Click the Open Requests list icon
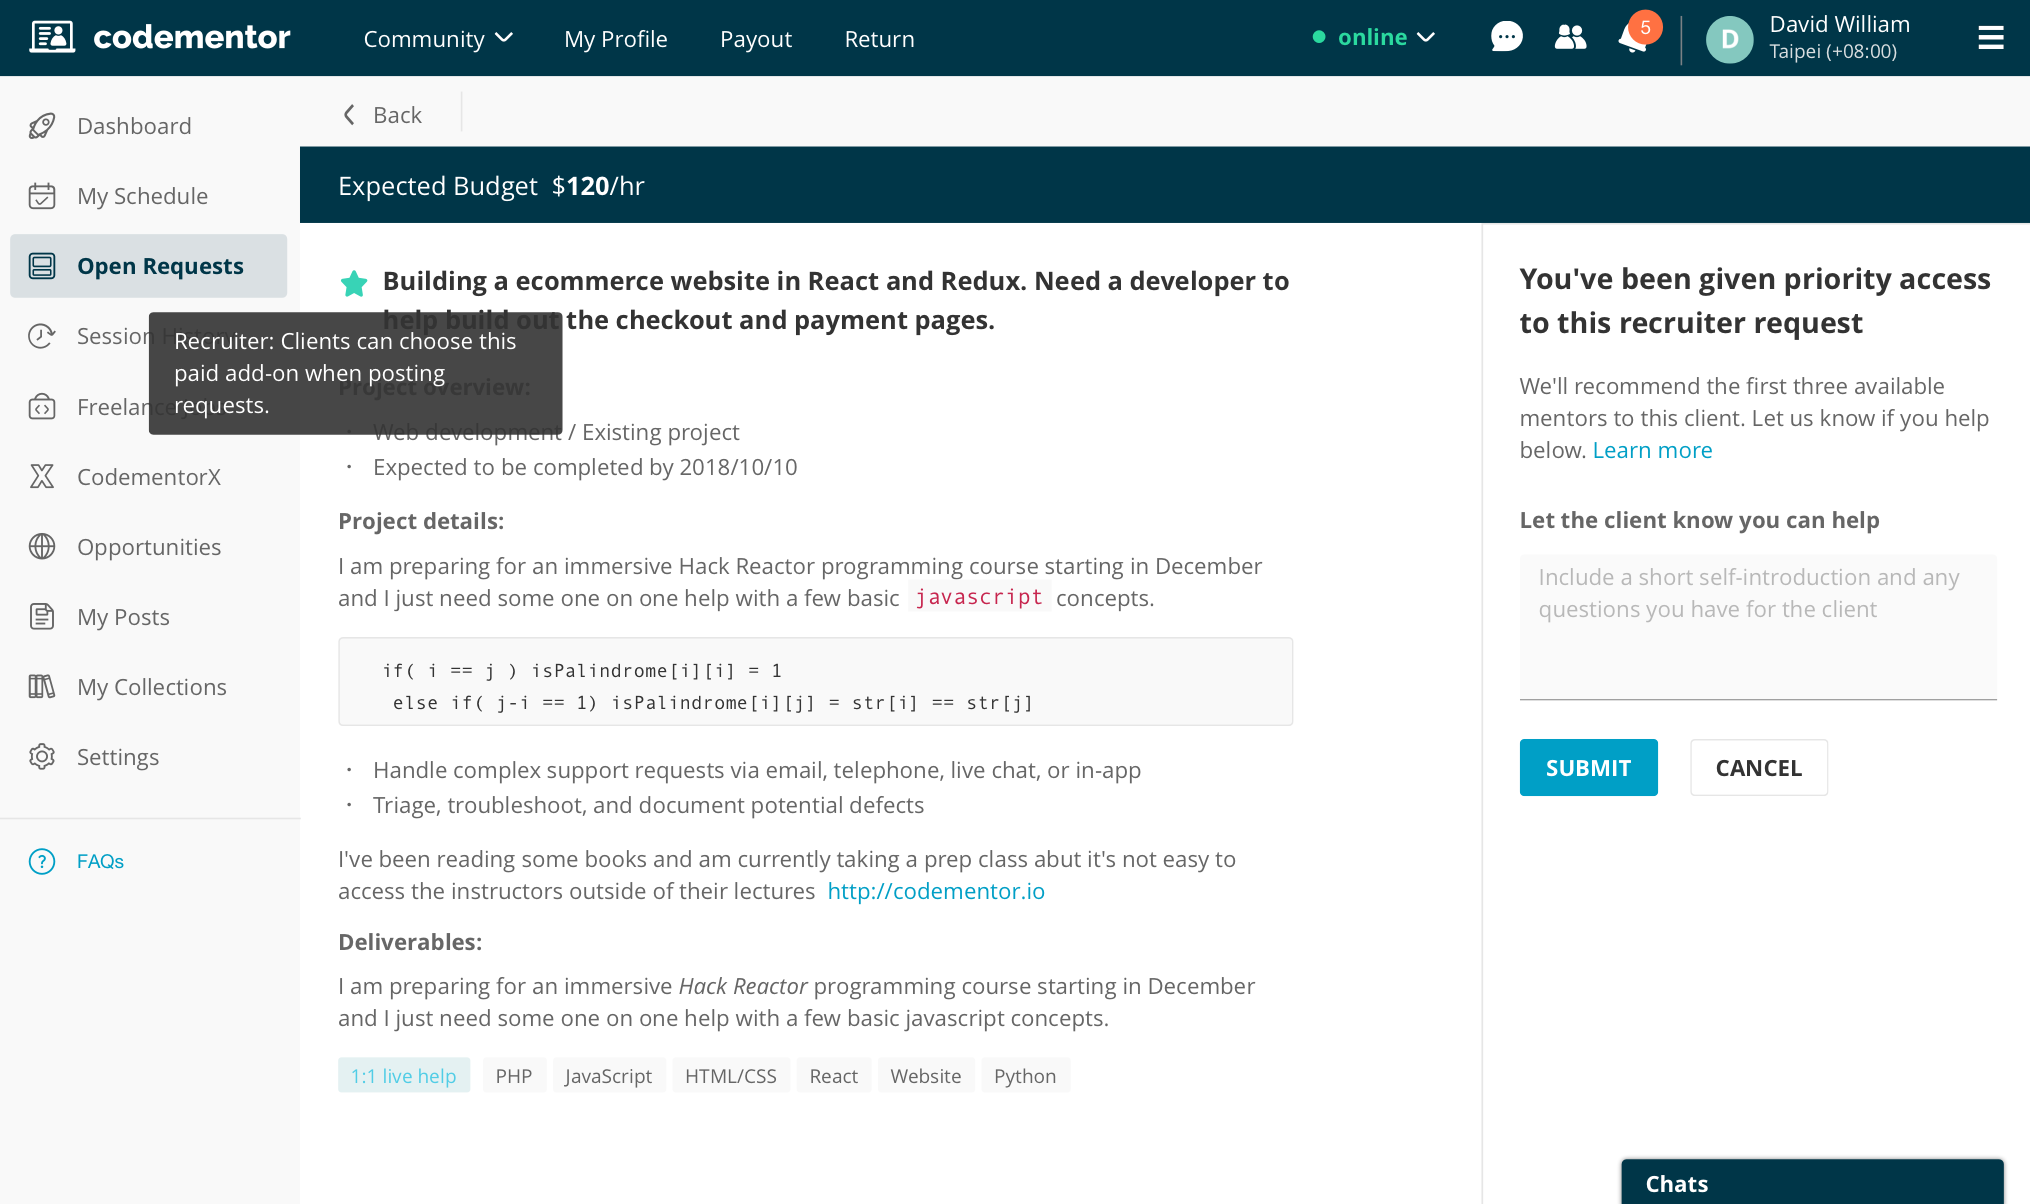Screen dimensions: 2030x1204 [42, 266]
